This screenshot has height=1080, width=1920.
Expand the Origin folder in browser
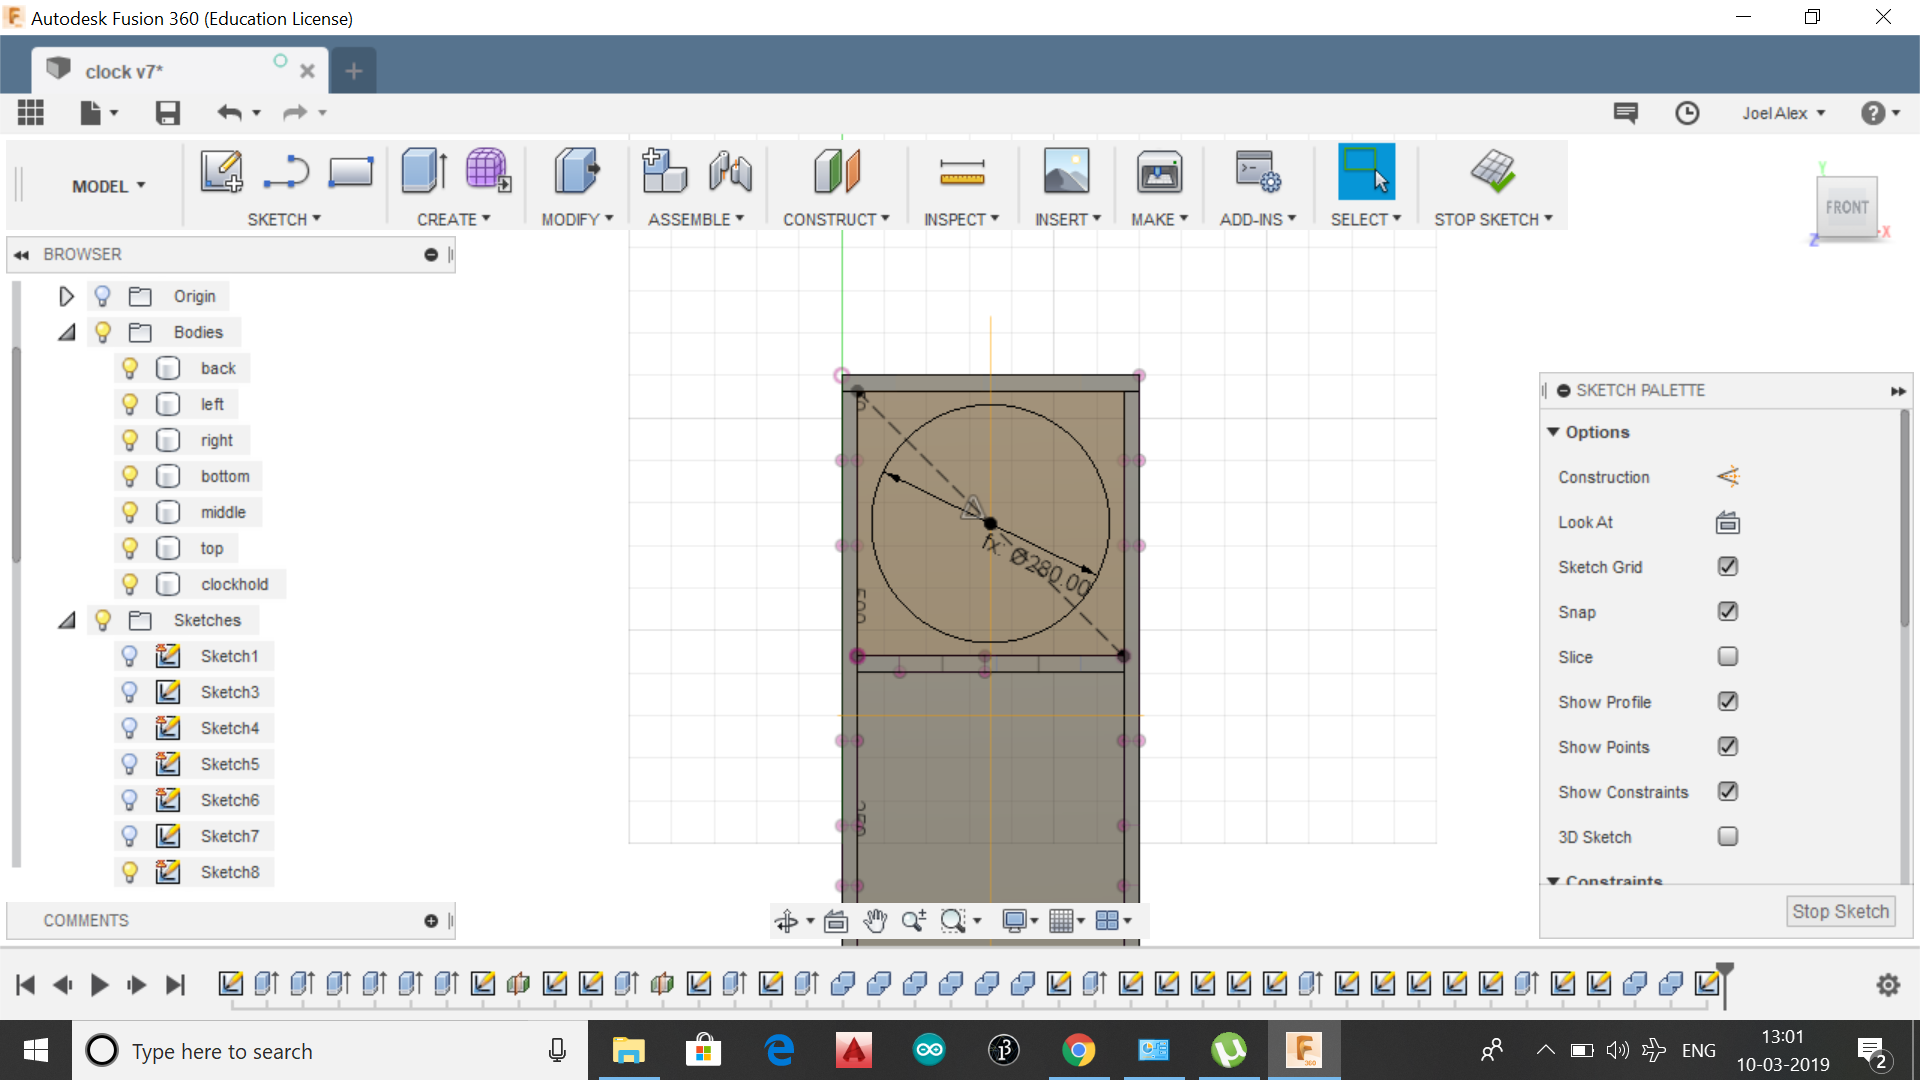coord(66,296)
